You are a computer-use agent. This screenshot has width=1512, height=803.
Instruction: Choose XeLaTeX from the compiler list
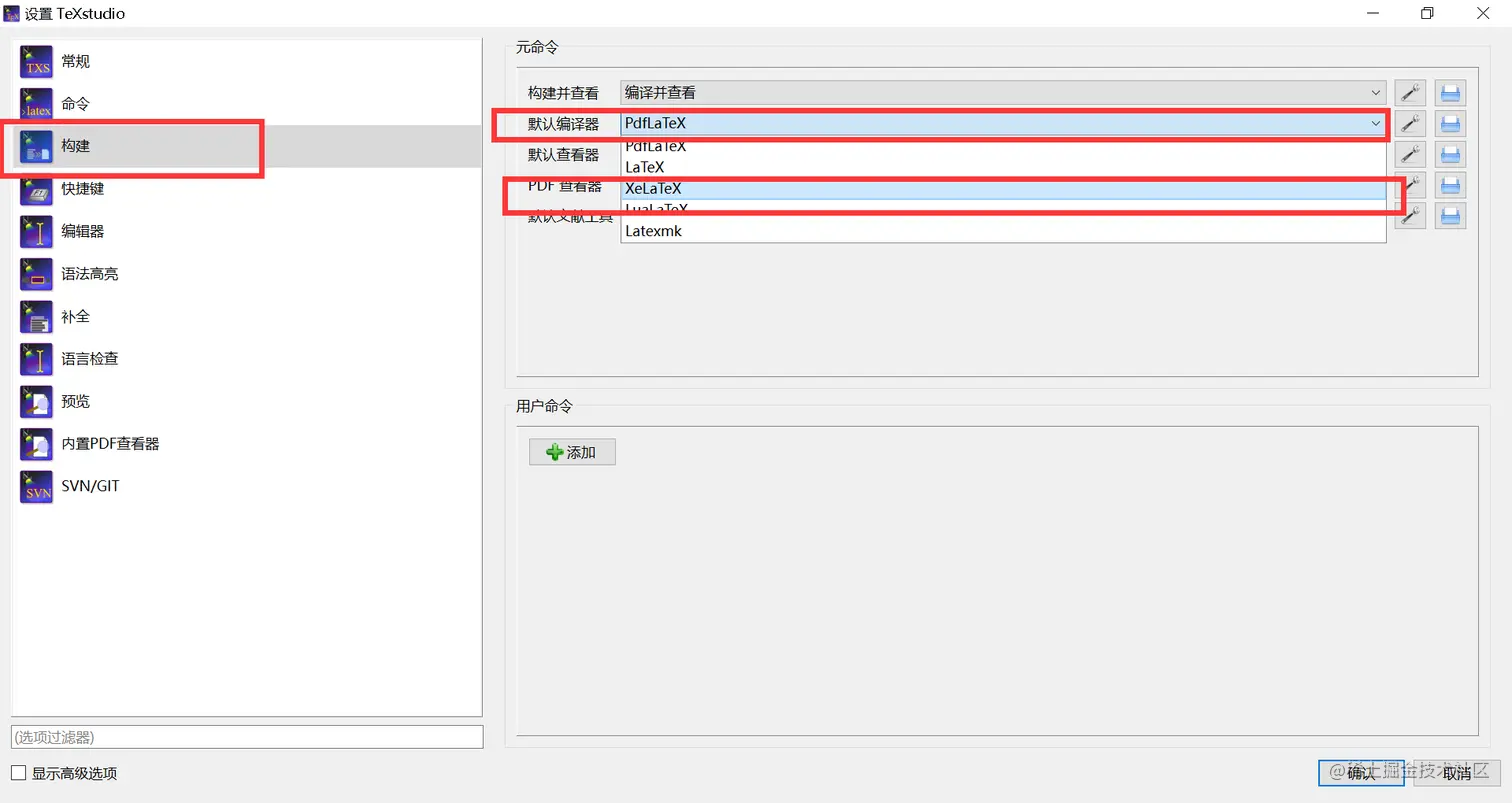tap(1003, 188)
